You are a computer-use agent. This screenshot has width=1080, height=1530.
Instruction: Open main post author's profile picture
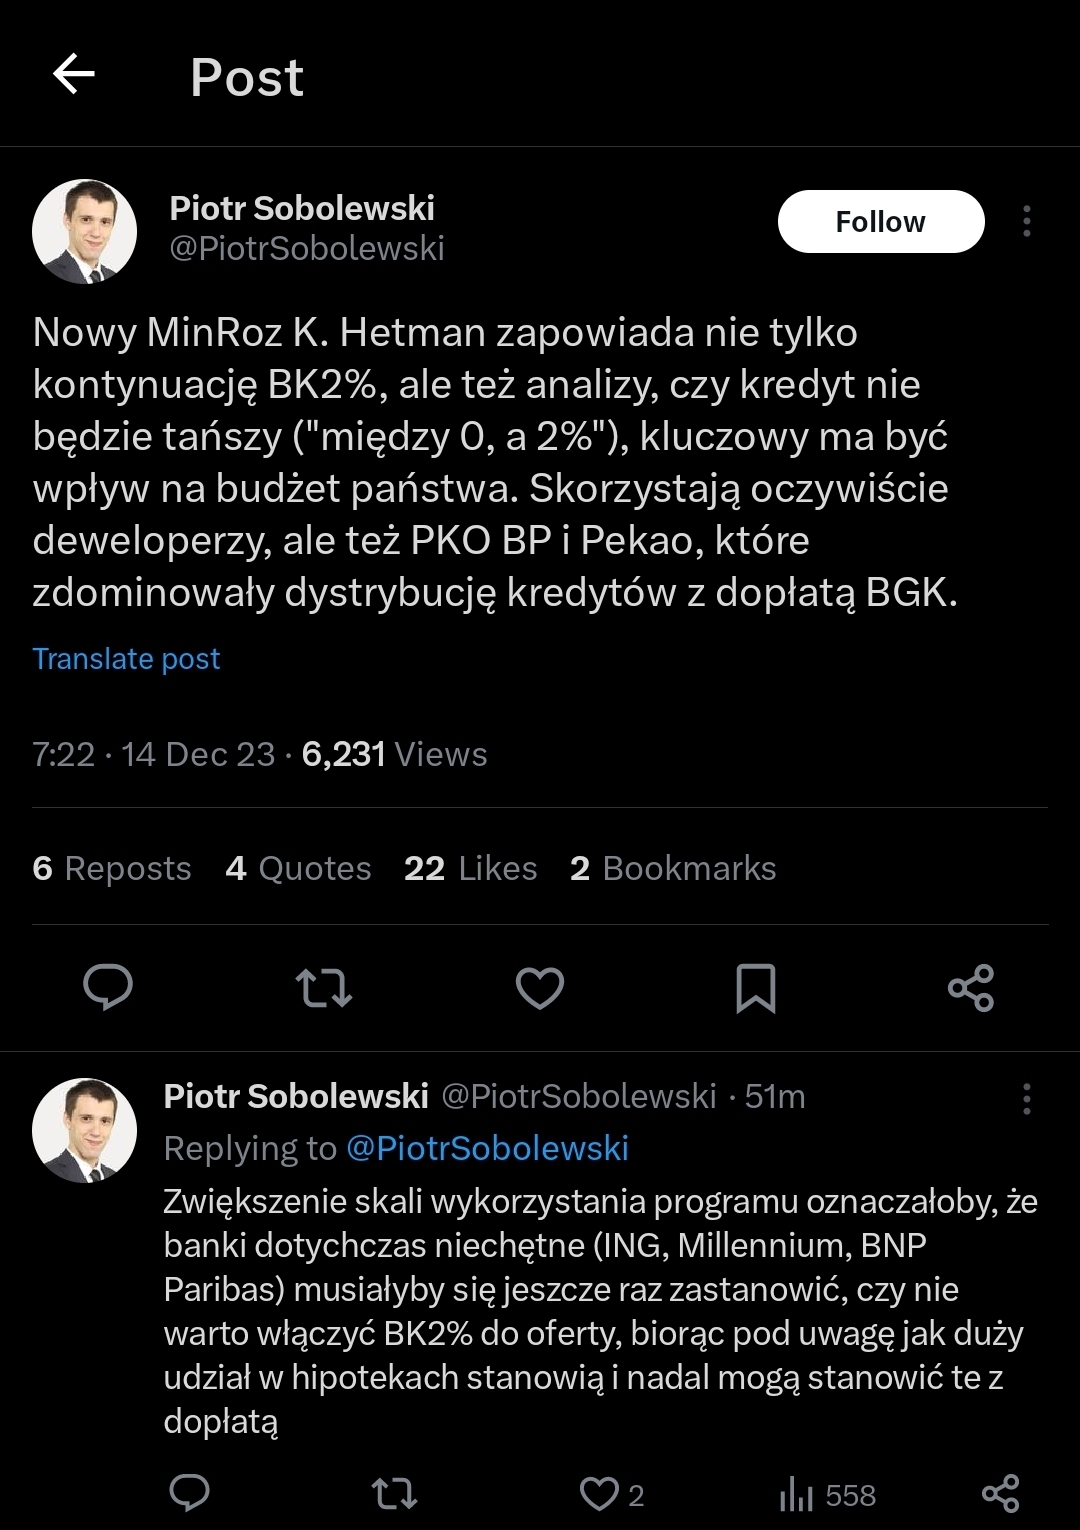(84, 231)
